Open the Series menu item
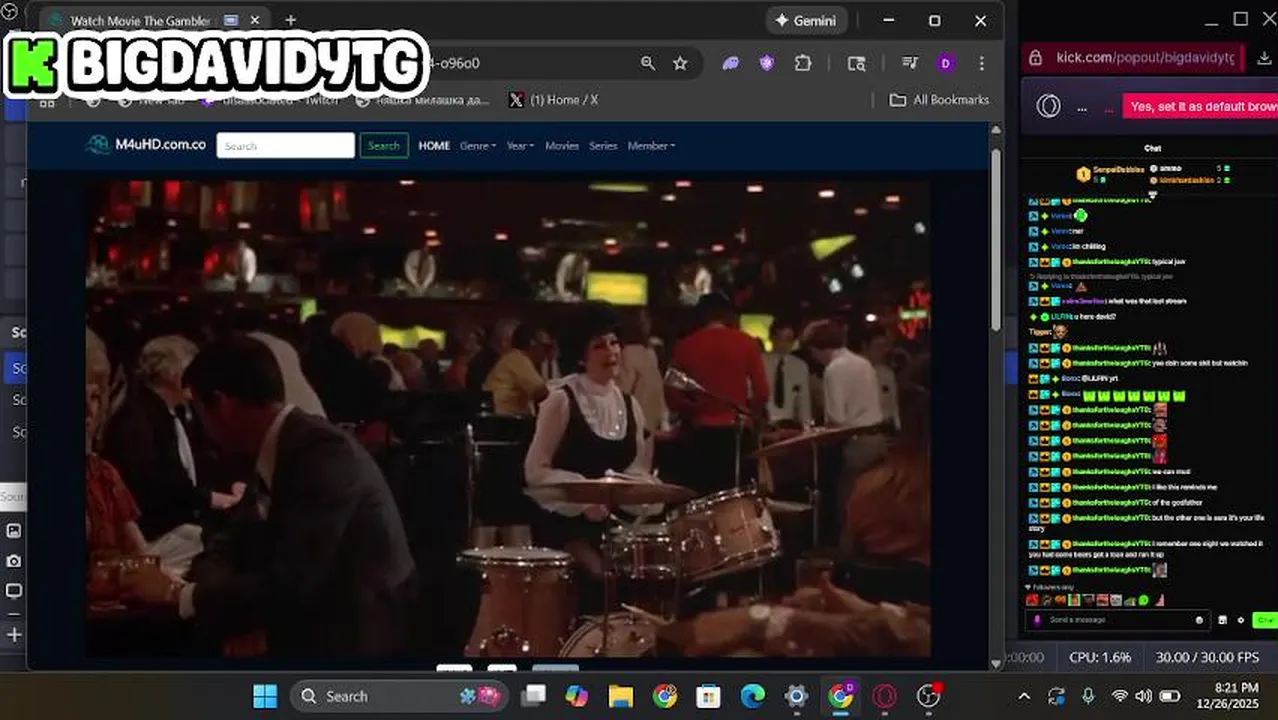This screenshot has height=720, width=1278. (603, 146)
